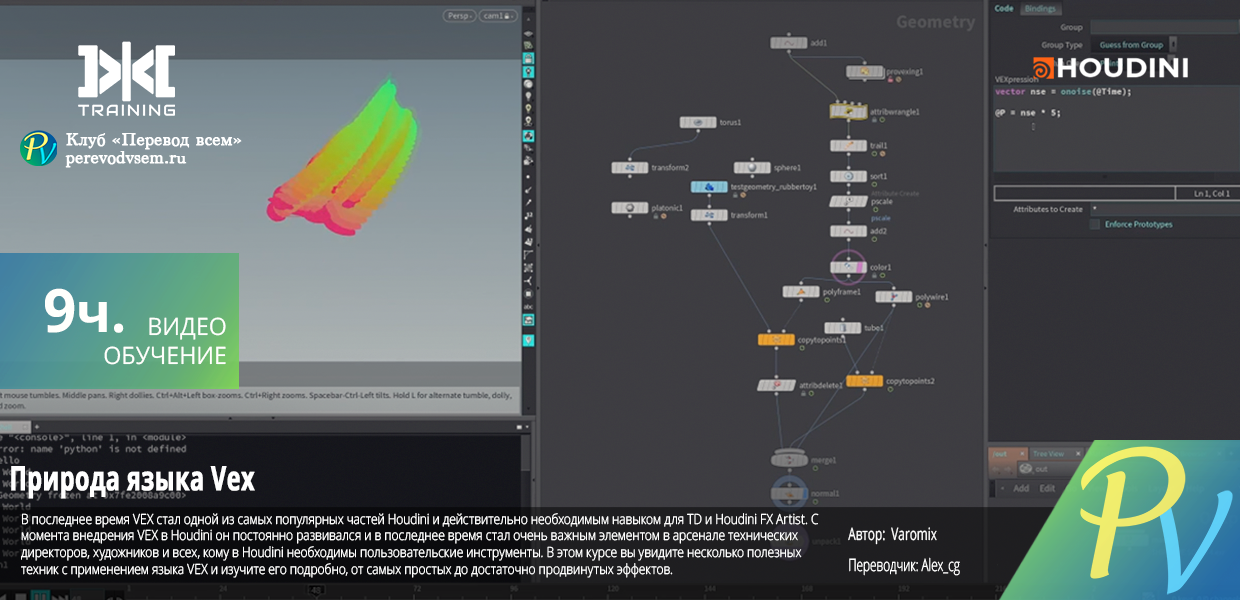Select the trail1 node
1240x600 pixels.
point(848,145)
